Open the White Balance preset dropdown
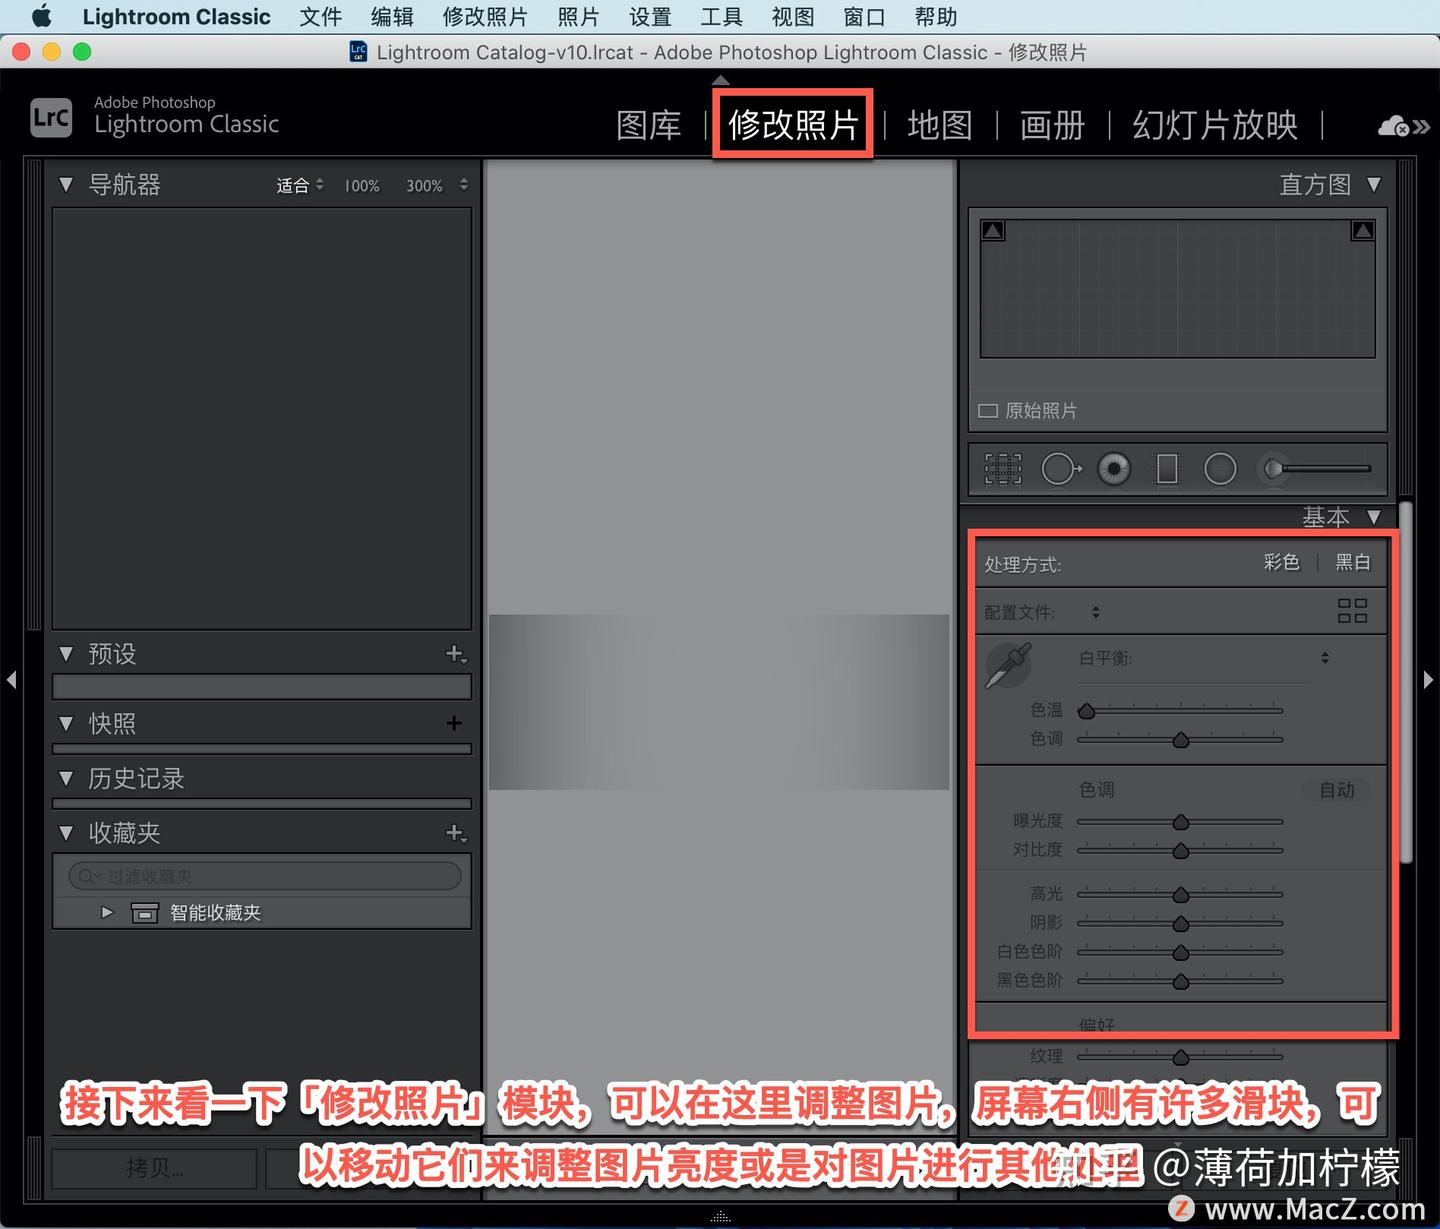Screen dimensions: 1440x1229 1325,658
